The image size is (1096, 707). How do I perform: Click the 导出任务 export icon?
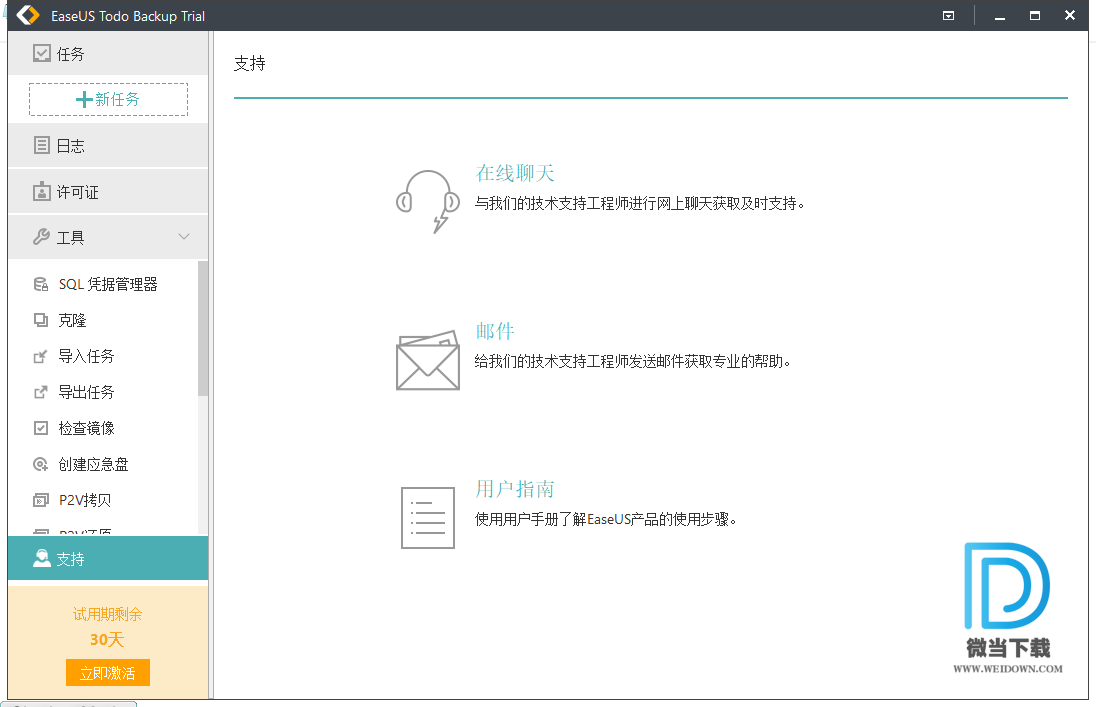click(41, 392)
